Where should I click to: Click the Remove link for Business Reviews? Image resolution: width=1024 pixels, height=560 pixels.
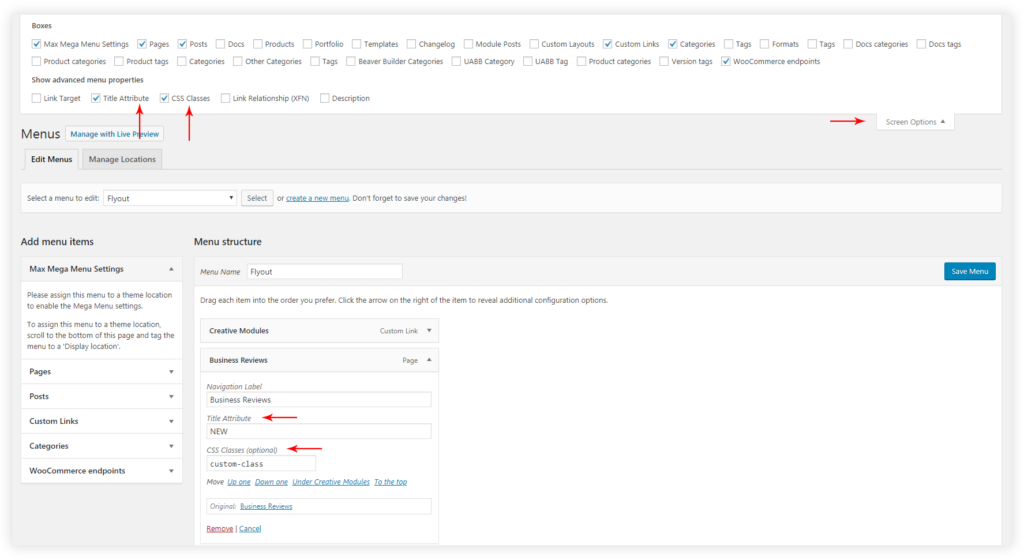[x=219, y=529]
